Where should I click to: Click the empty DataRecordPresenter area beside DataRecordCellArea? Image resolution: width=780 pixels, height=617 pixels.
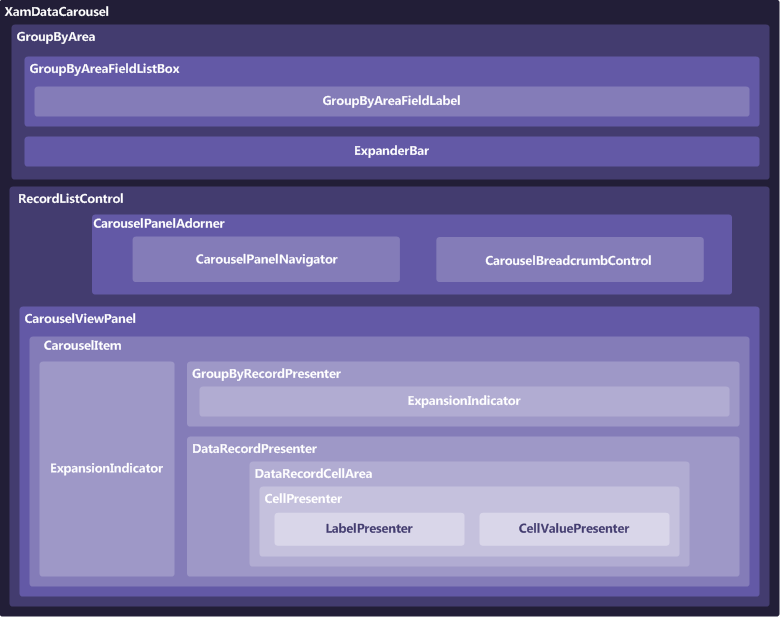[217, 518]
